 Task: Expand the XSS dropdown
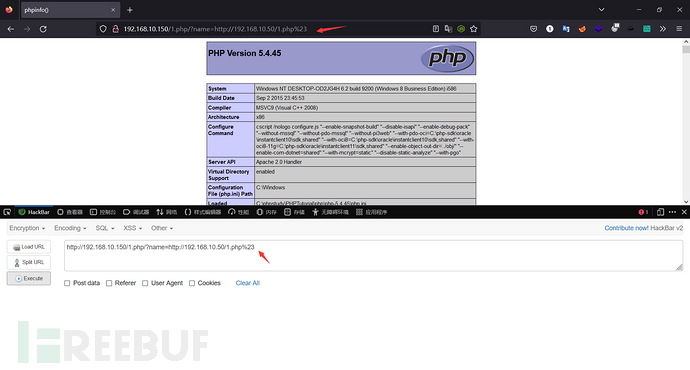point(133,228)
